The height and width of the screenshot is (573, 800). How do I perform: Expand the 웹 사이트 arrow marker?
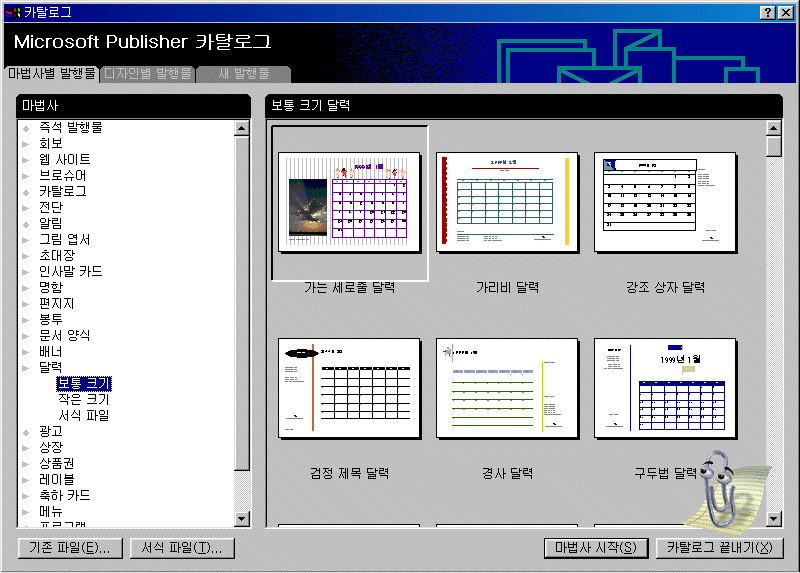click(x=26, y=160)
